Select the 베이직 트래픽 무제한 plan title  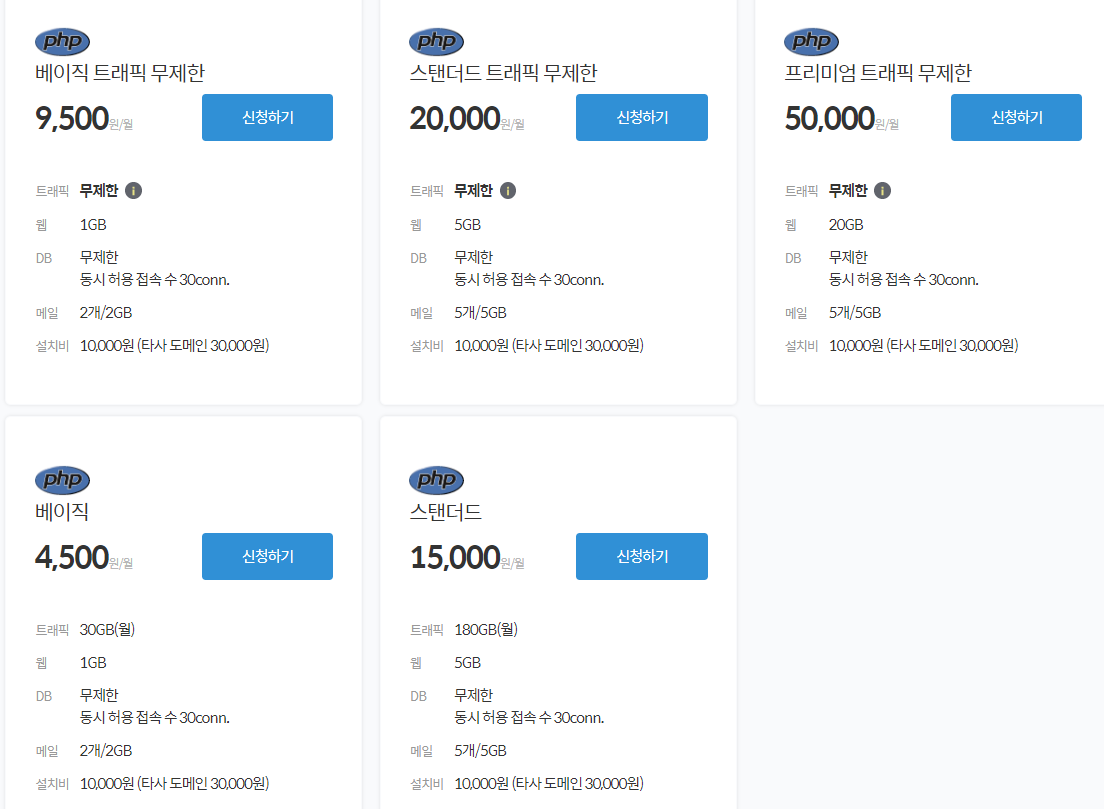click(x=120, y=73)
